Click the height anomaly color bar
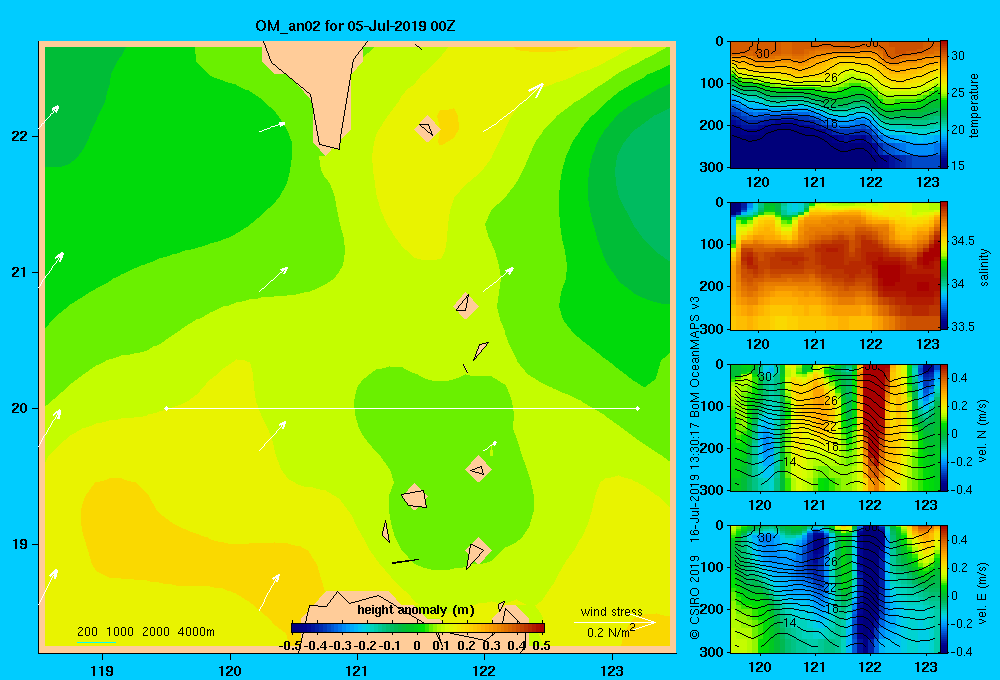 point(418,628)
